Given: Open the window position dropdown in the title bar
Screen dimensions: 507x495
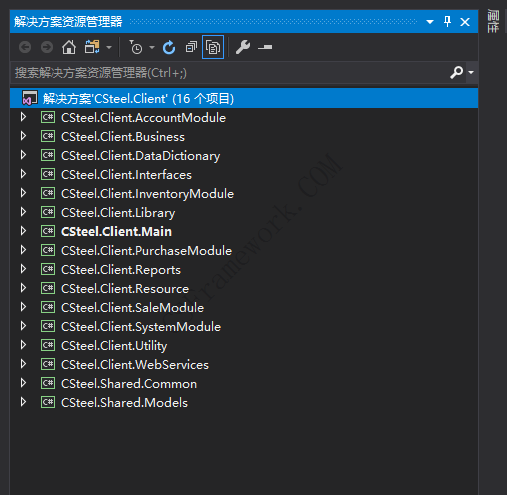Looking at the screenshot, I should pos(430,22).
